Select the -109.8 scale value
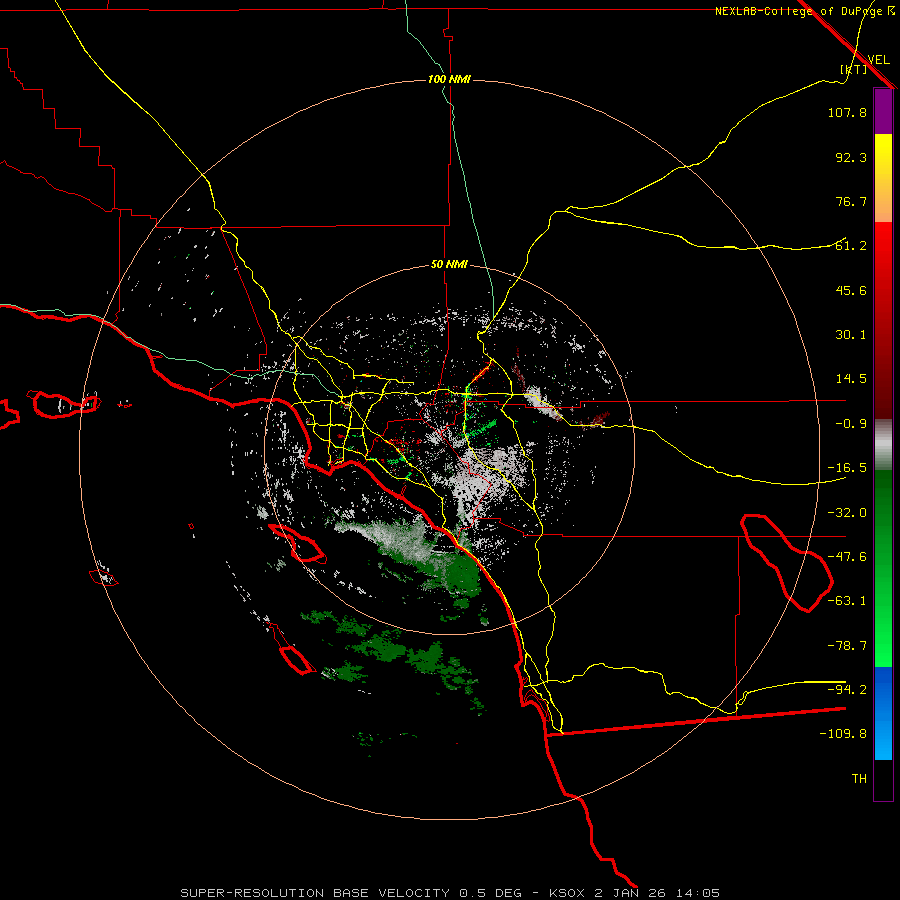This screenshot has width=900, height=900. tap(843, 734)
